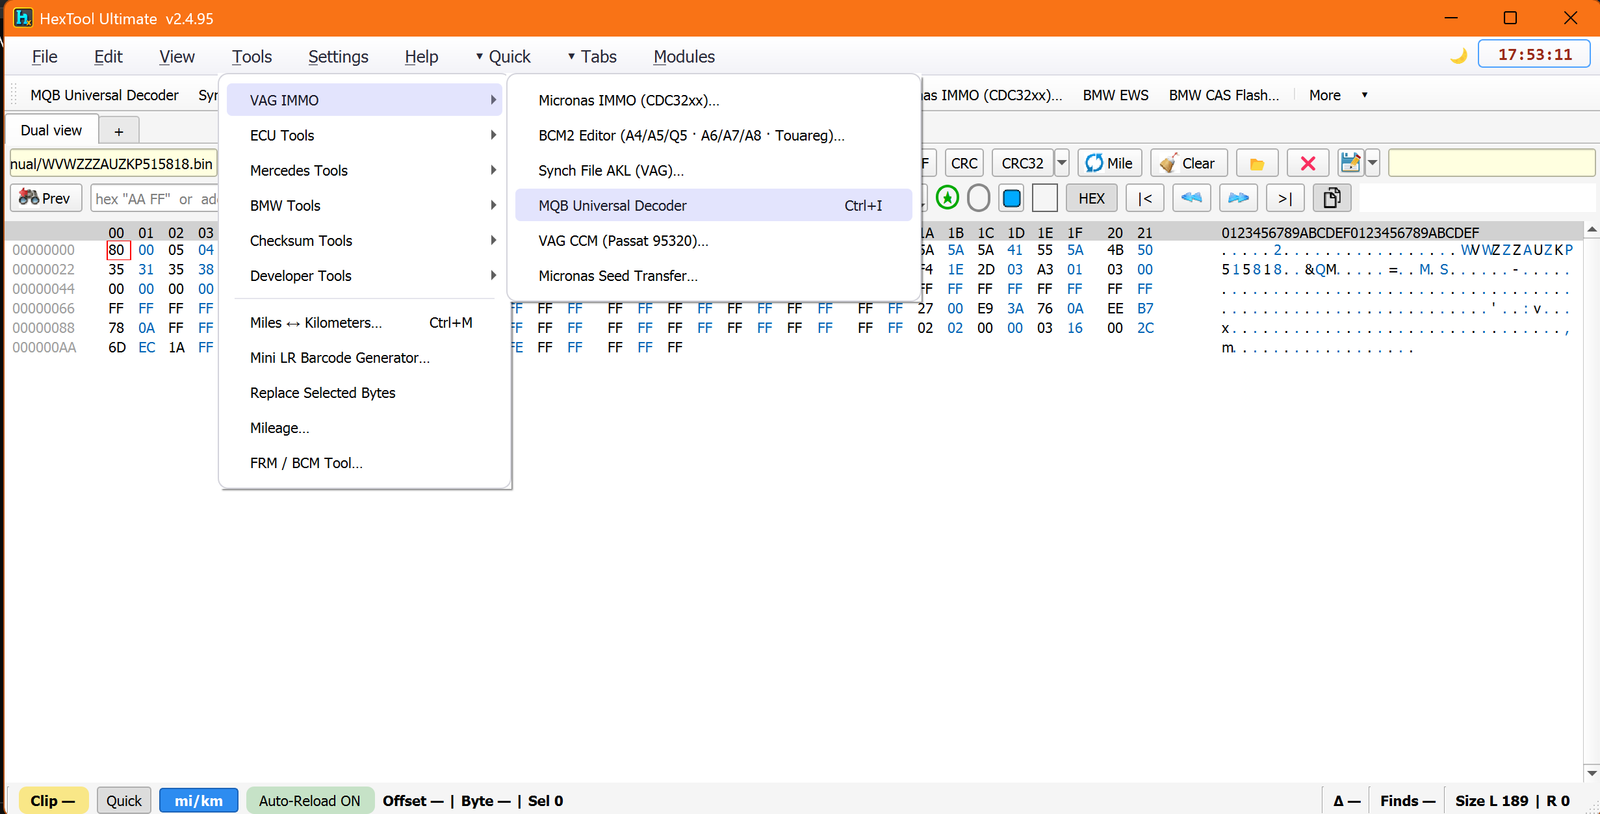Select the blue square color swatch
This screenshot has width=1600, height=814.
pos(1012,198)
